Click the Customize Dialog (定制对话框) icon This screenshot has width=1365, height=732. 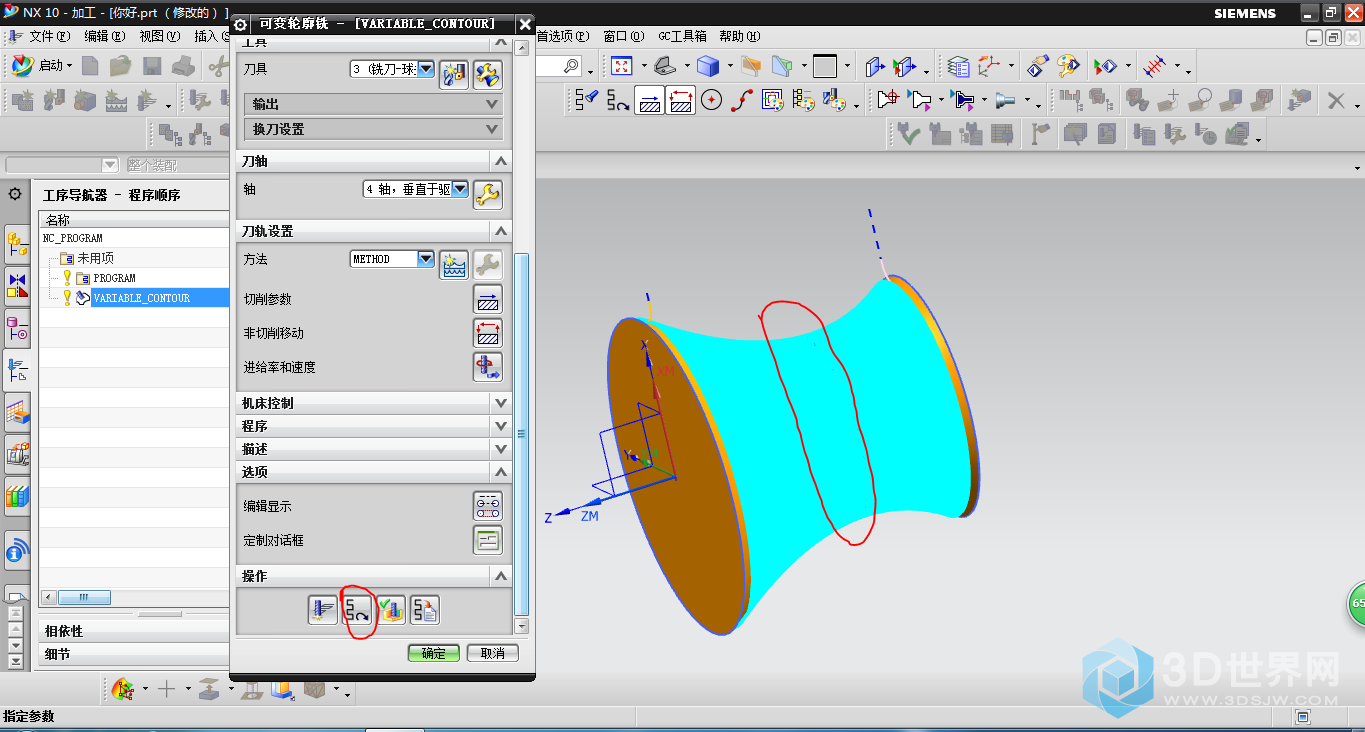[x=487, y=540]
